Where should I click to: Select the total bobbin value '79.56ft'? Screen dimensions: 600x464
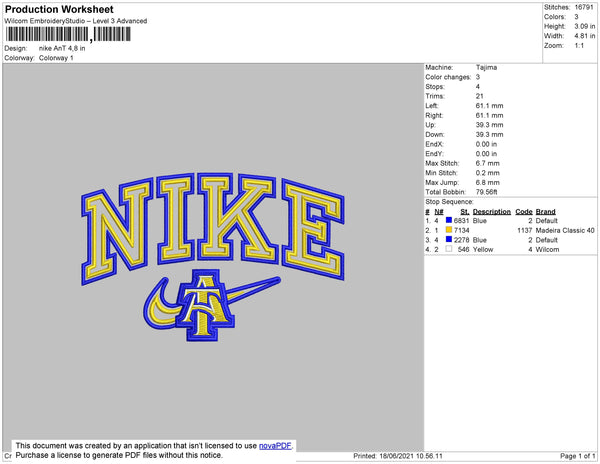486,192
